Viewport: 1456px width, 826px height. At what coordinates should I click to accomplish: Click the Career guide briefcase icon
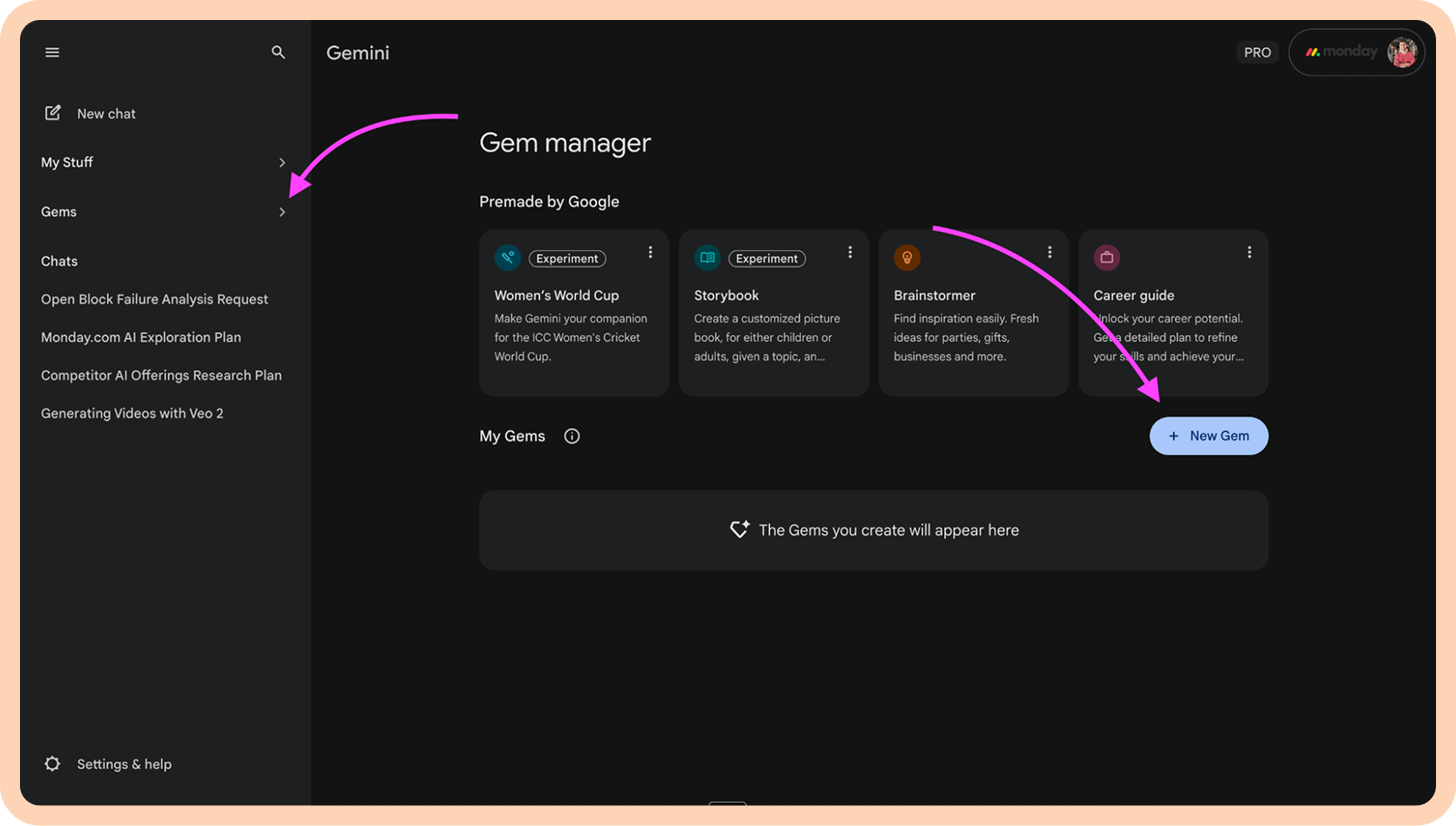click(x=1107, y=258)
